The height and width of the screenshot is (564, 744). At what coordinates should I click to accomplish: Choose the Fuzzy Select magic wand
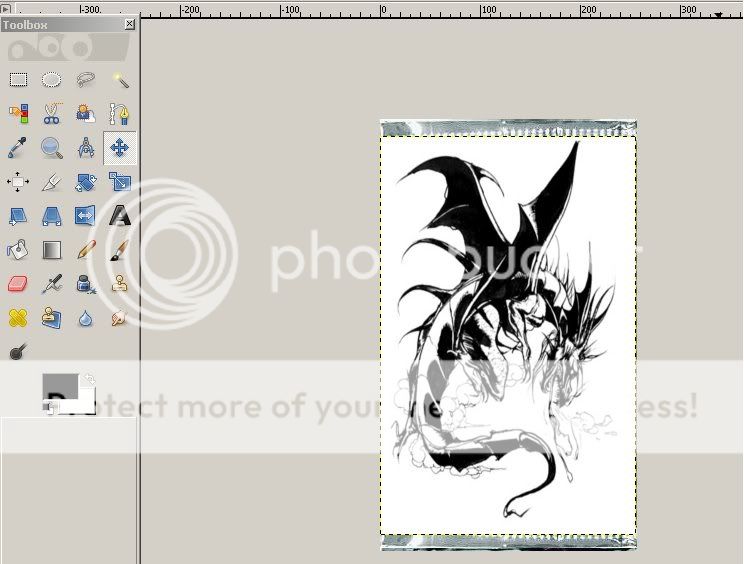tap(120, 80)
